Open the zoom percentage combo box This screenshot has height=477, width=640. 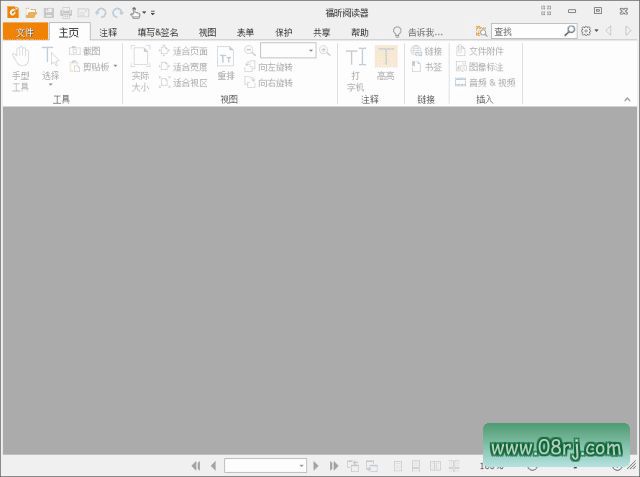(288, 51)
